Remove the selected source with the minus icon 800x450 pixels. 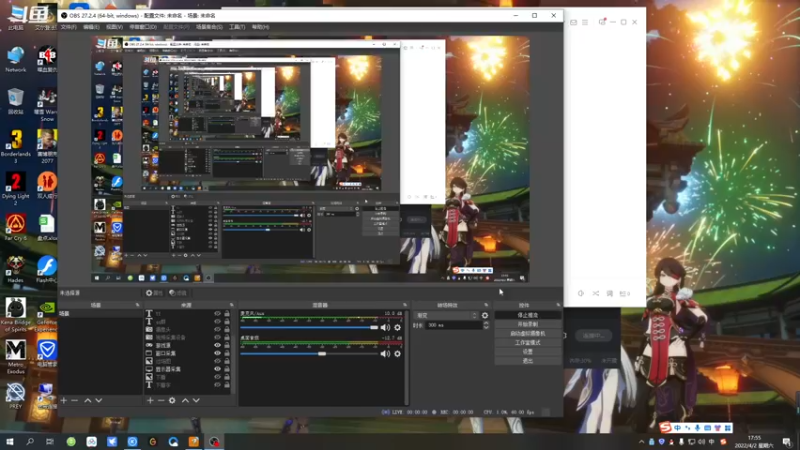tap(161, 401)
